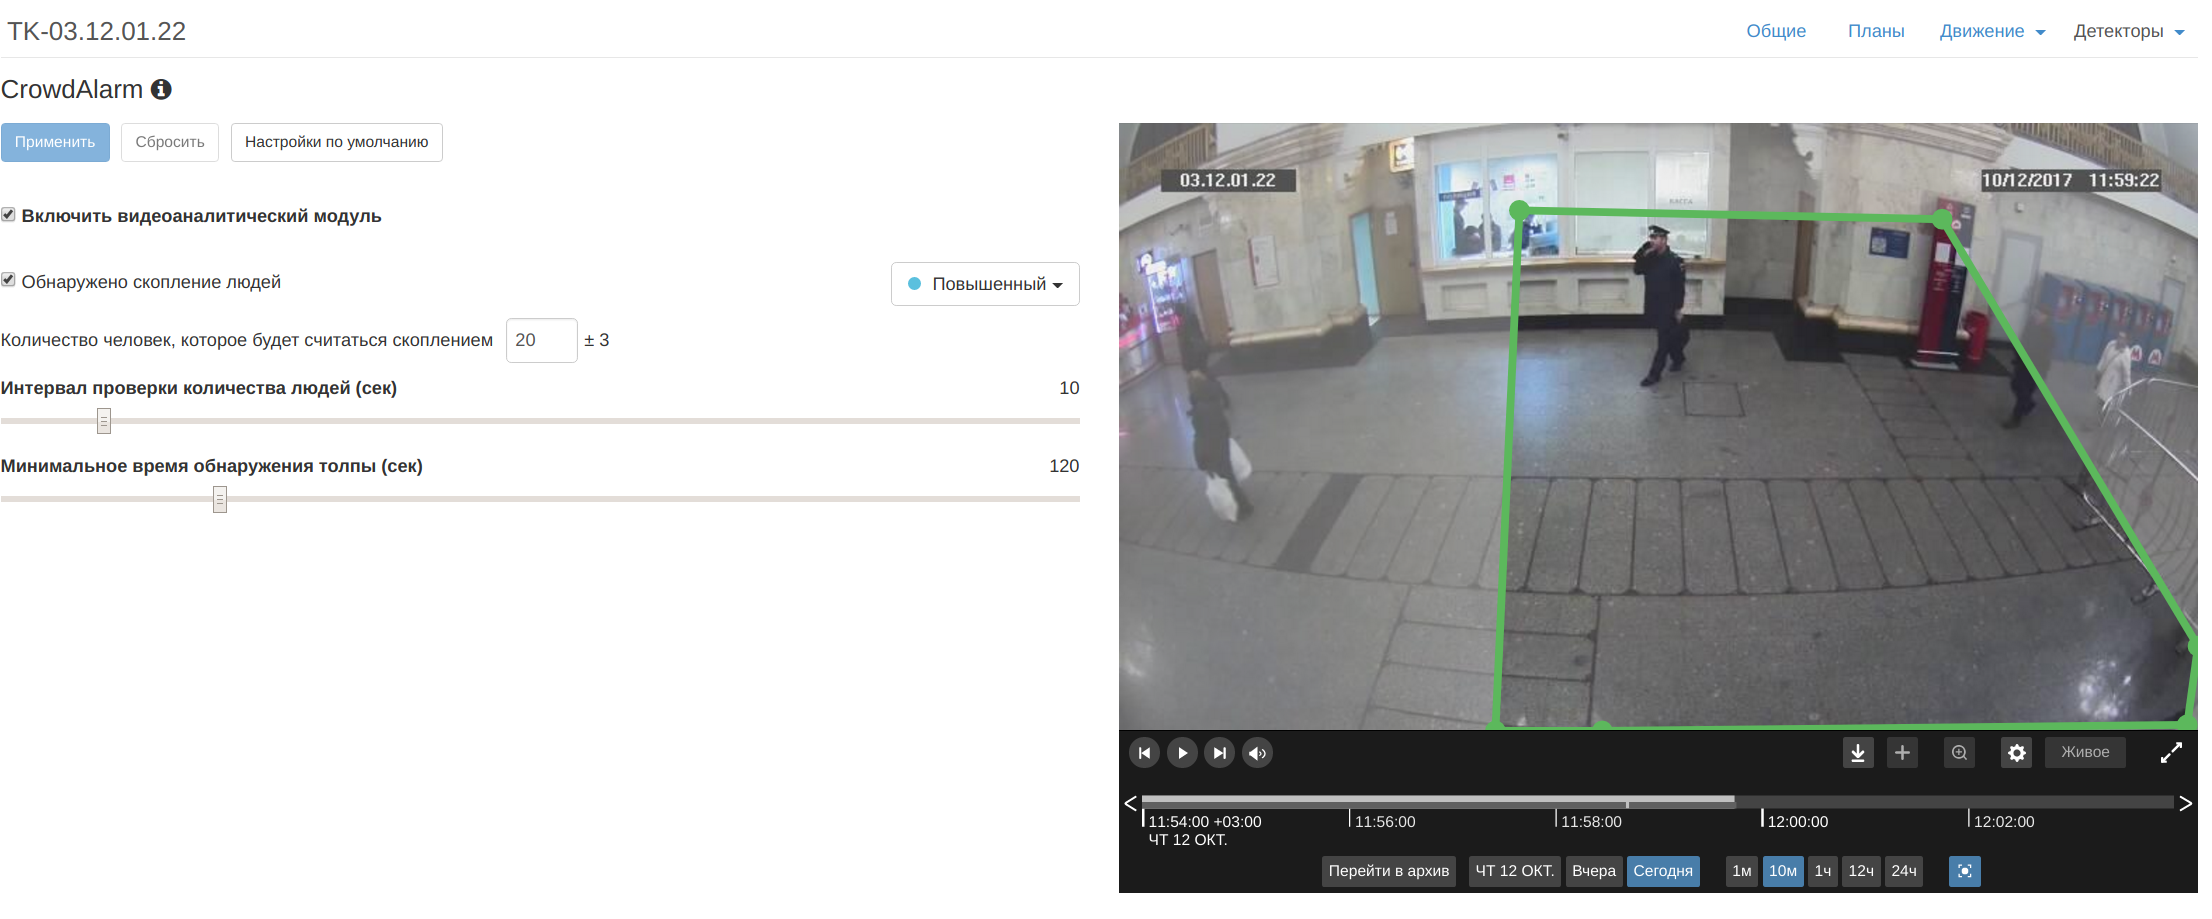Click the Применить button
The width and height of the screenshot is (2212, 919).
point(55,142)
